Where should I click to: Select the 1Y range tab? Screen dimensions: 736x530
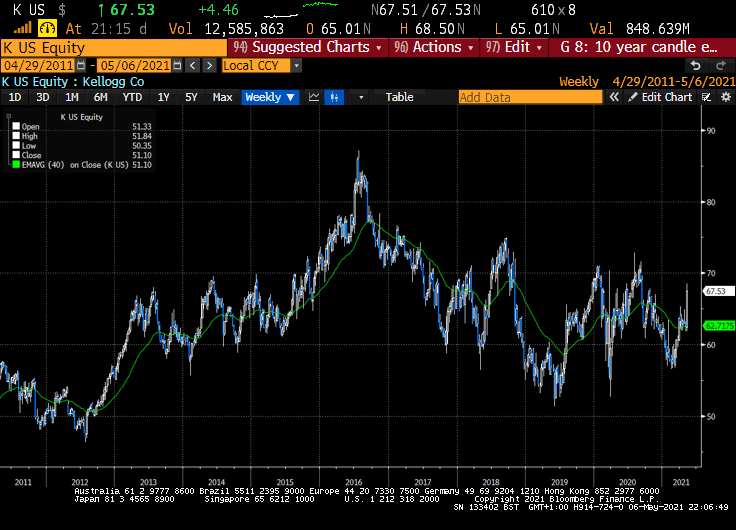(x=163, y=97)
